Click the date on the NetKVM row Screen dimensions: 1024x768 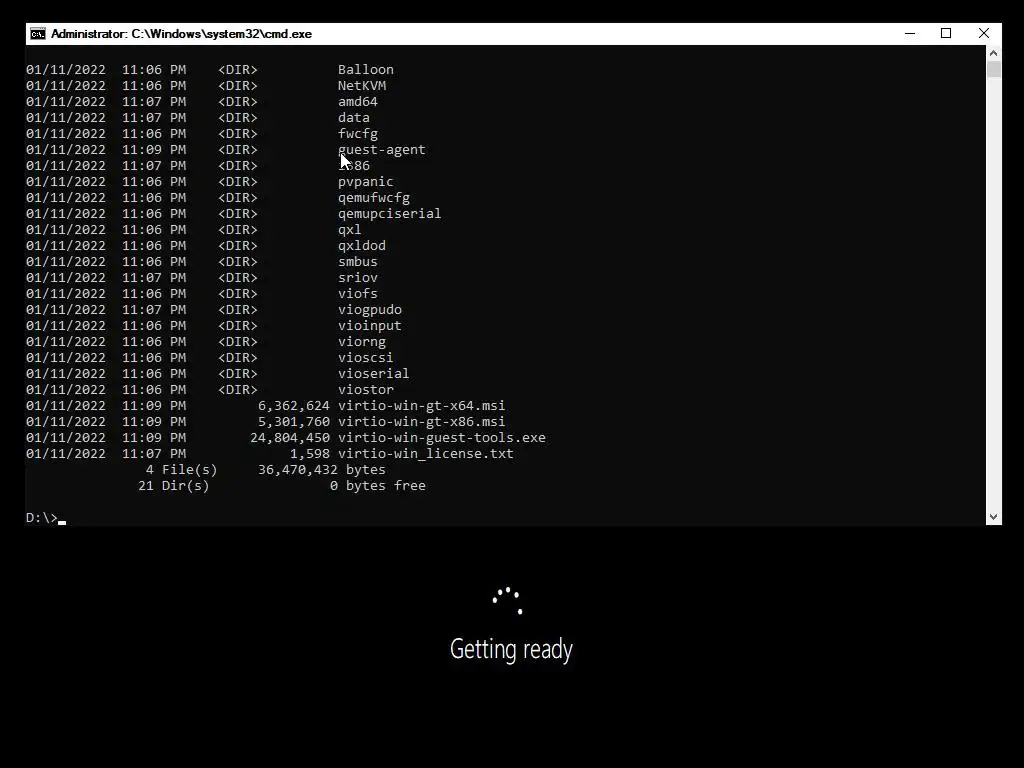click(x=66, y=86)
